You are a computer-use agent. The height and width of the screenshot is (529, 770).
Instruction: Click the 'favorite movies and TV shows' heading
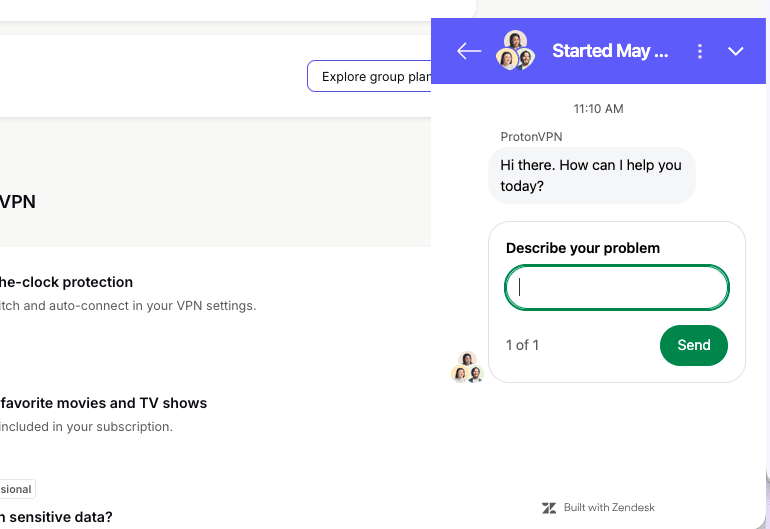point(104,403)
